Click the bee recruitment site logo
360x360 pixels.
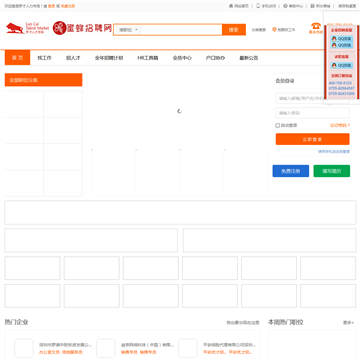[x=82, y=28]
